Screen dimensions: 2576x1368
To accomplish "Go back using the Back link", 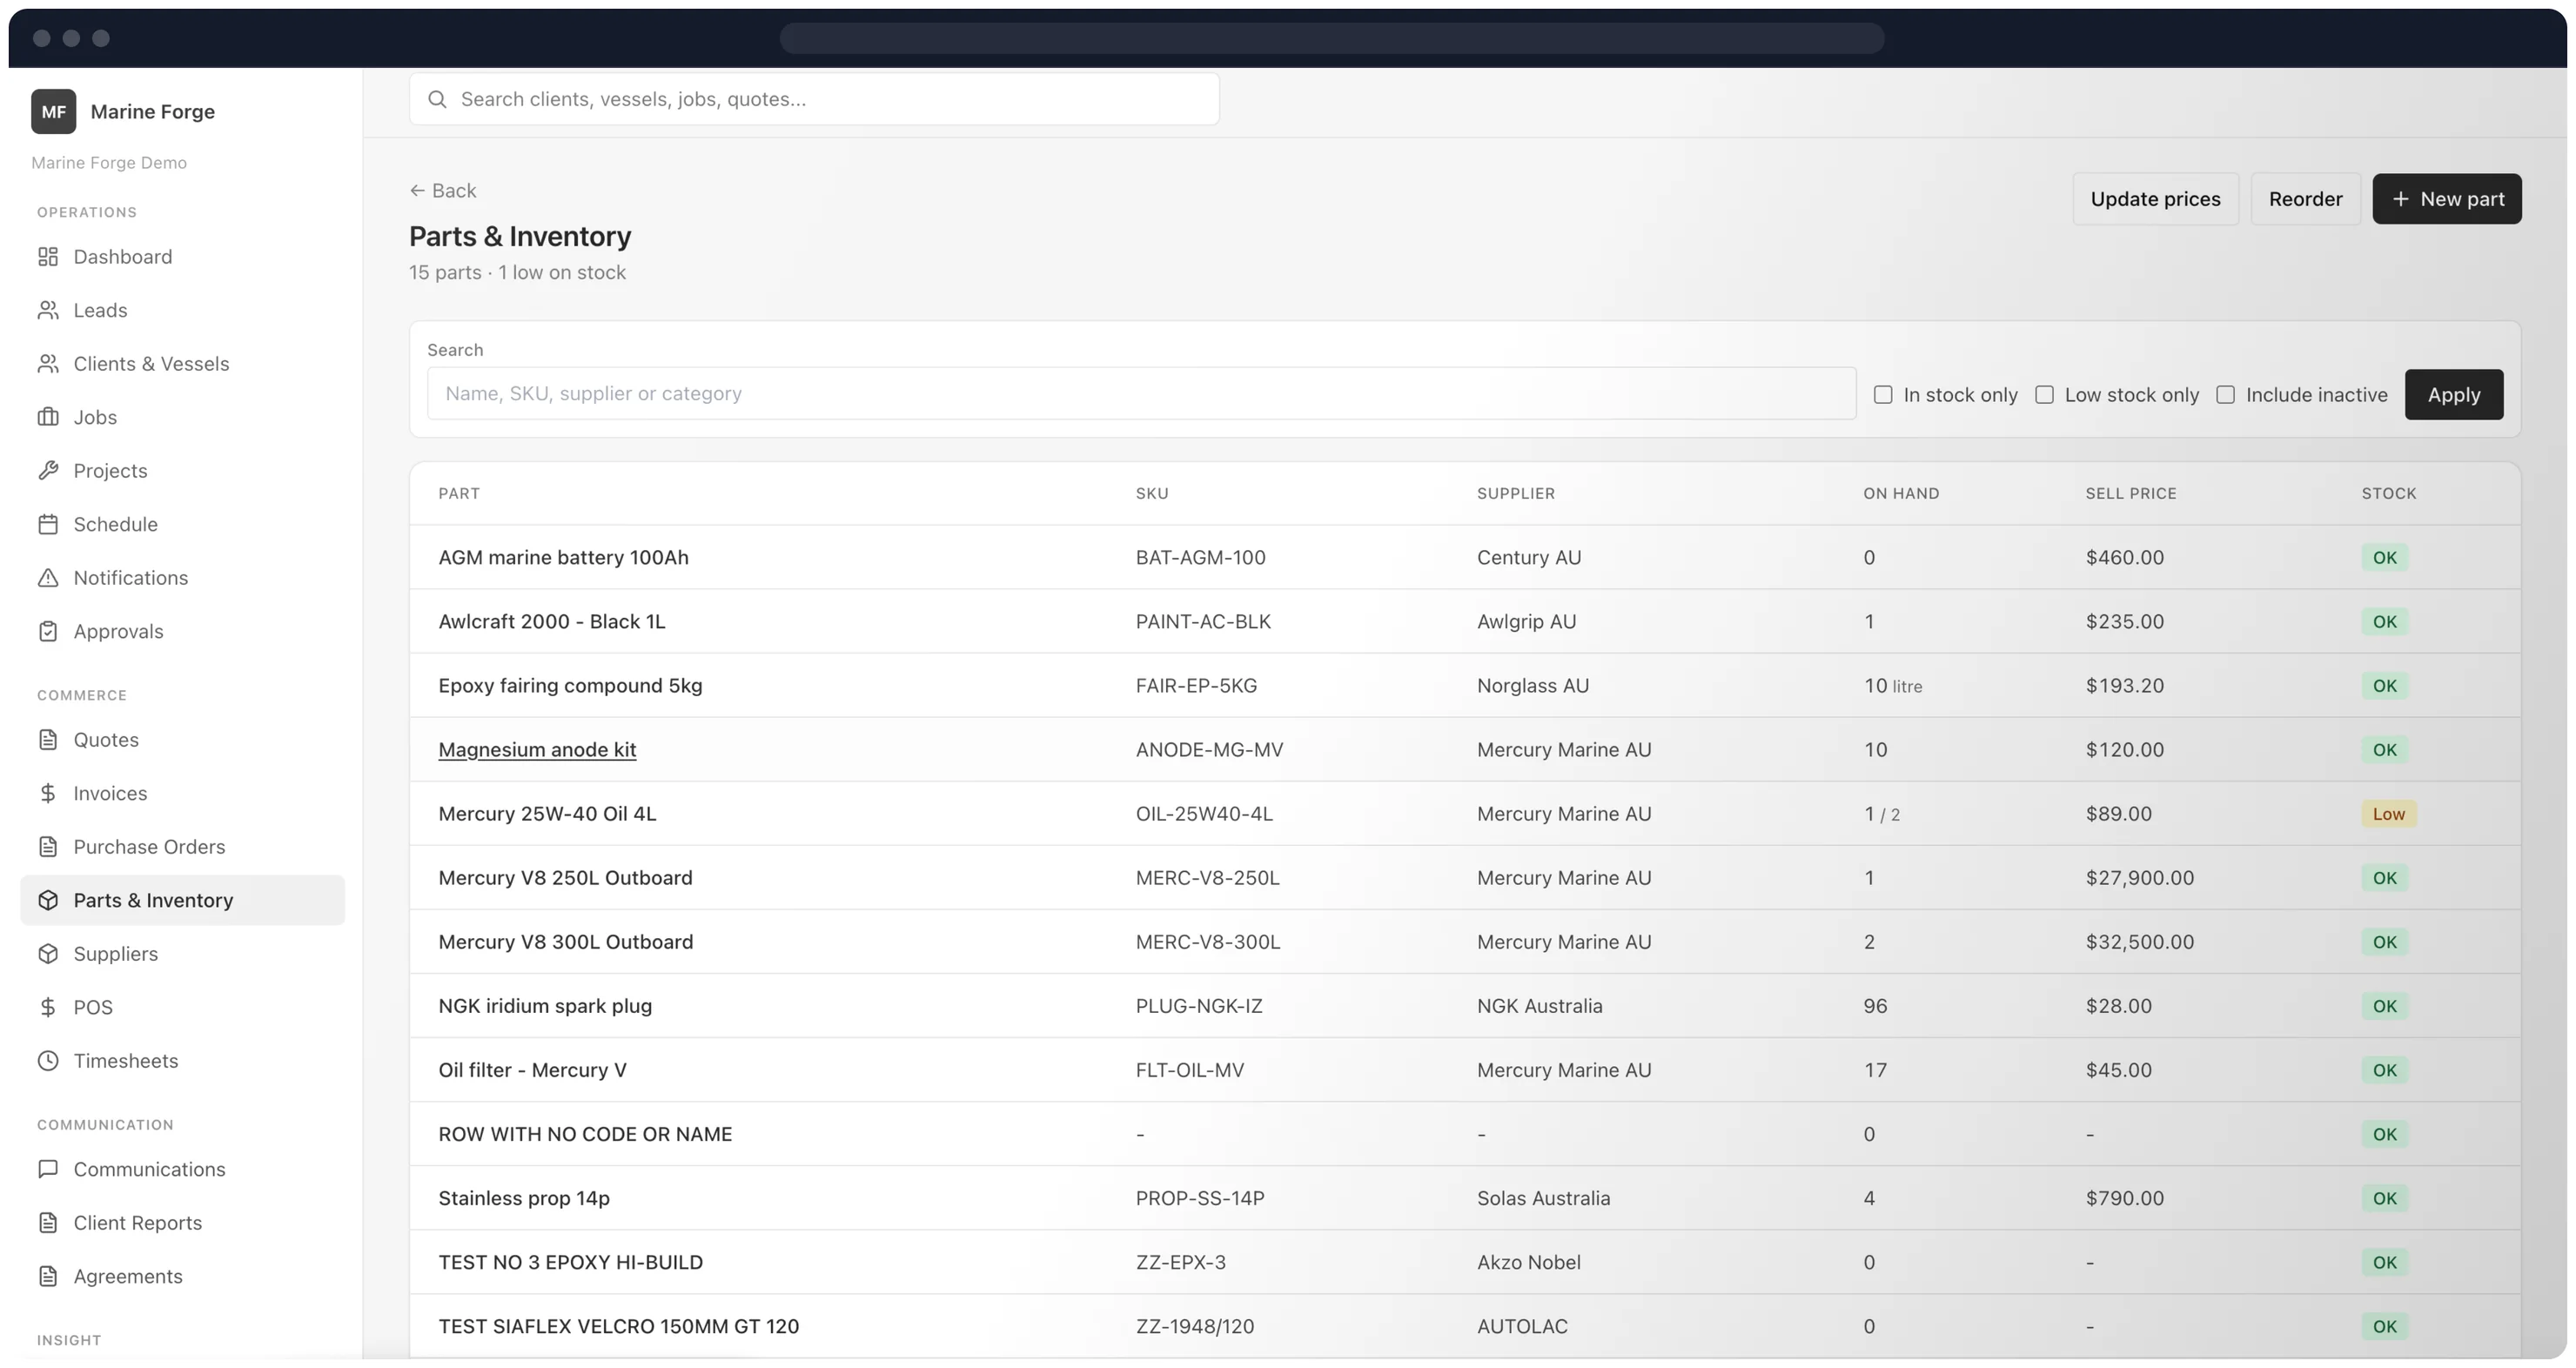I will 443,191.
